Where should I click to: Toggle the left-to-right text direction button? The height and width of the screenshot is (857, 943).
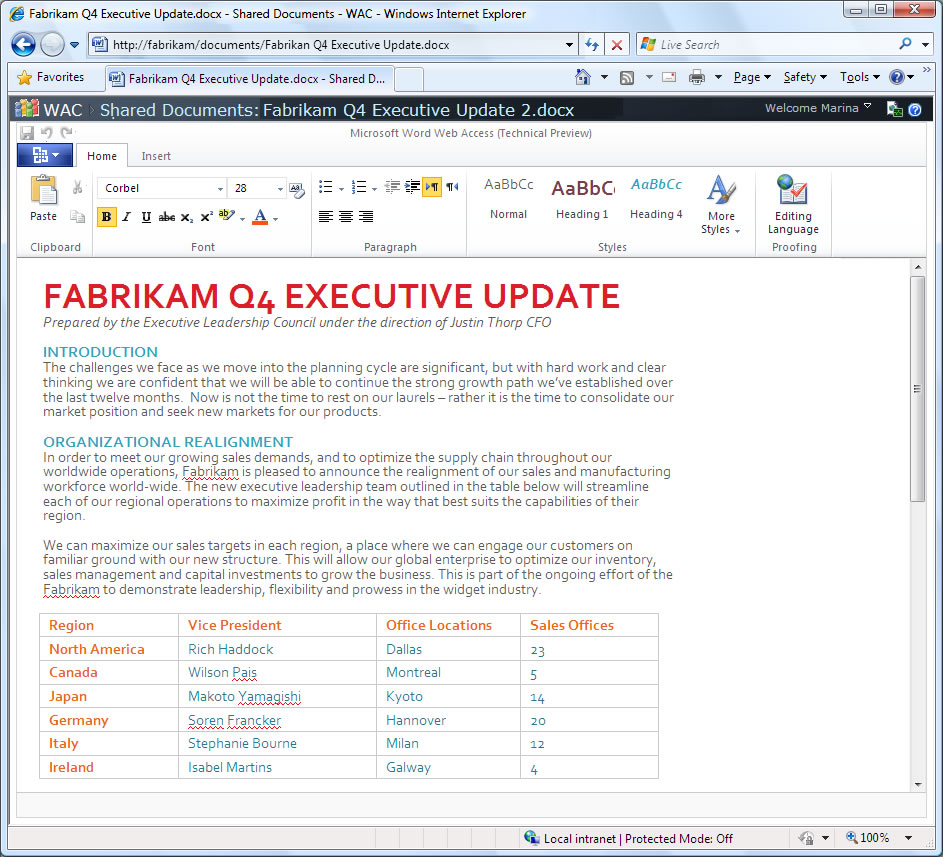pos(432,187)
